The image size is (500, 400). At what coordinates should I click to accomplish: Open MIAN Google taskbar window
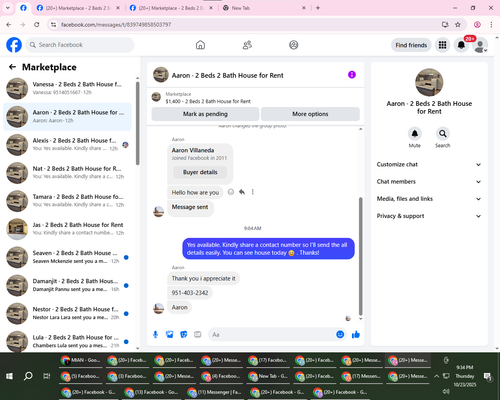click(x=80, y=360)
